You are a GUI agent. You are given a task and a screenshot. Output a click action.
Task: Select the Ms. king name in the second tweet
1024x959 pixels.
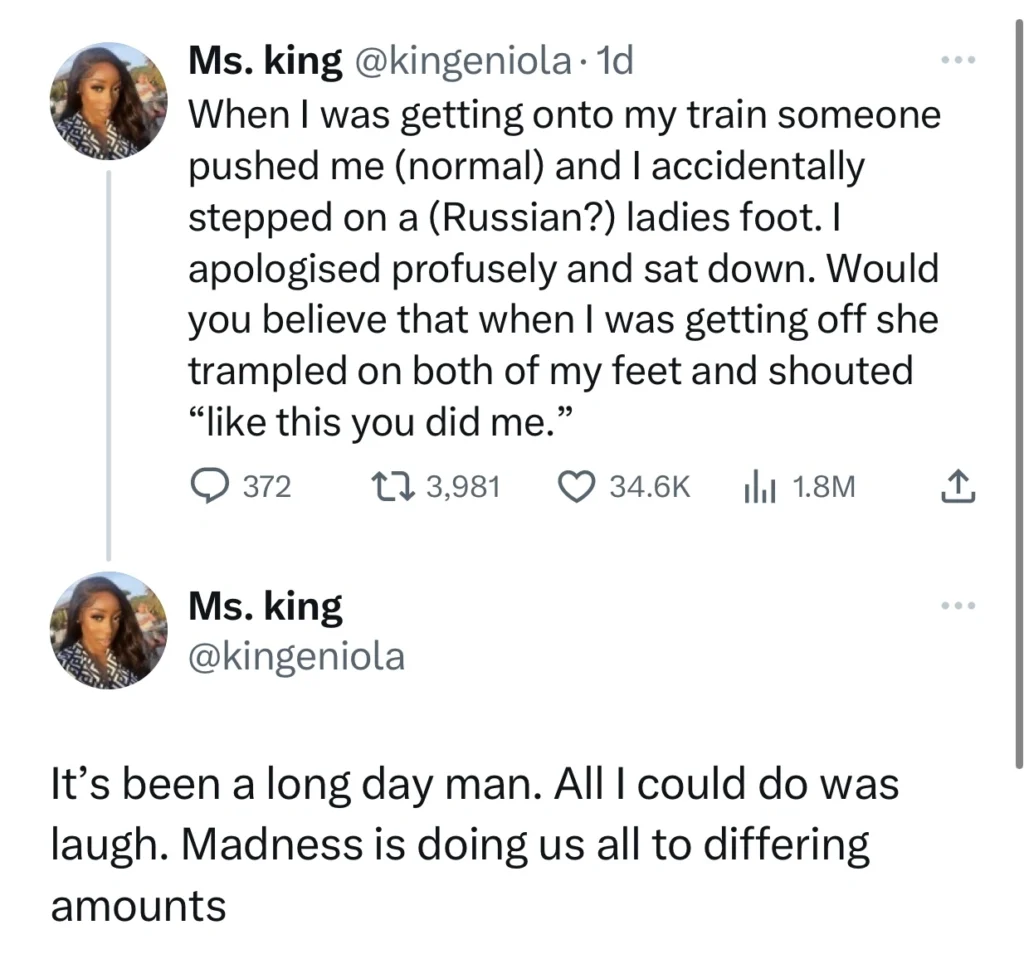coord(265,606)
